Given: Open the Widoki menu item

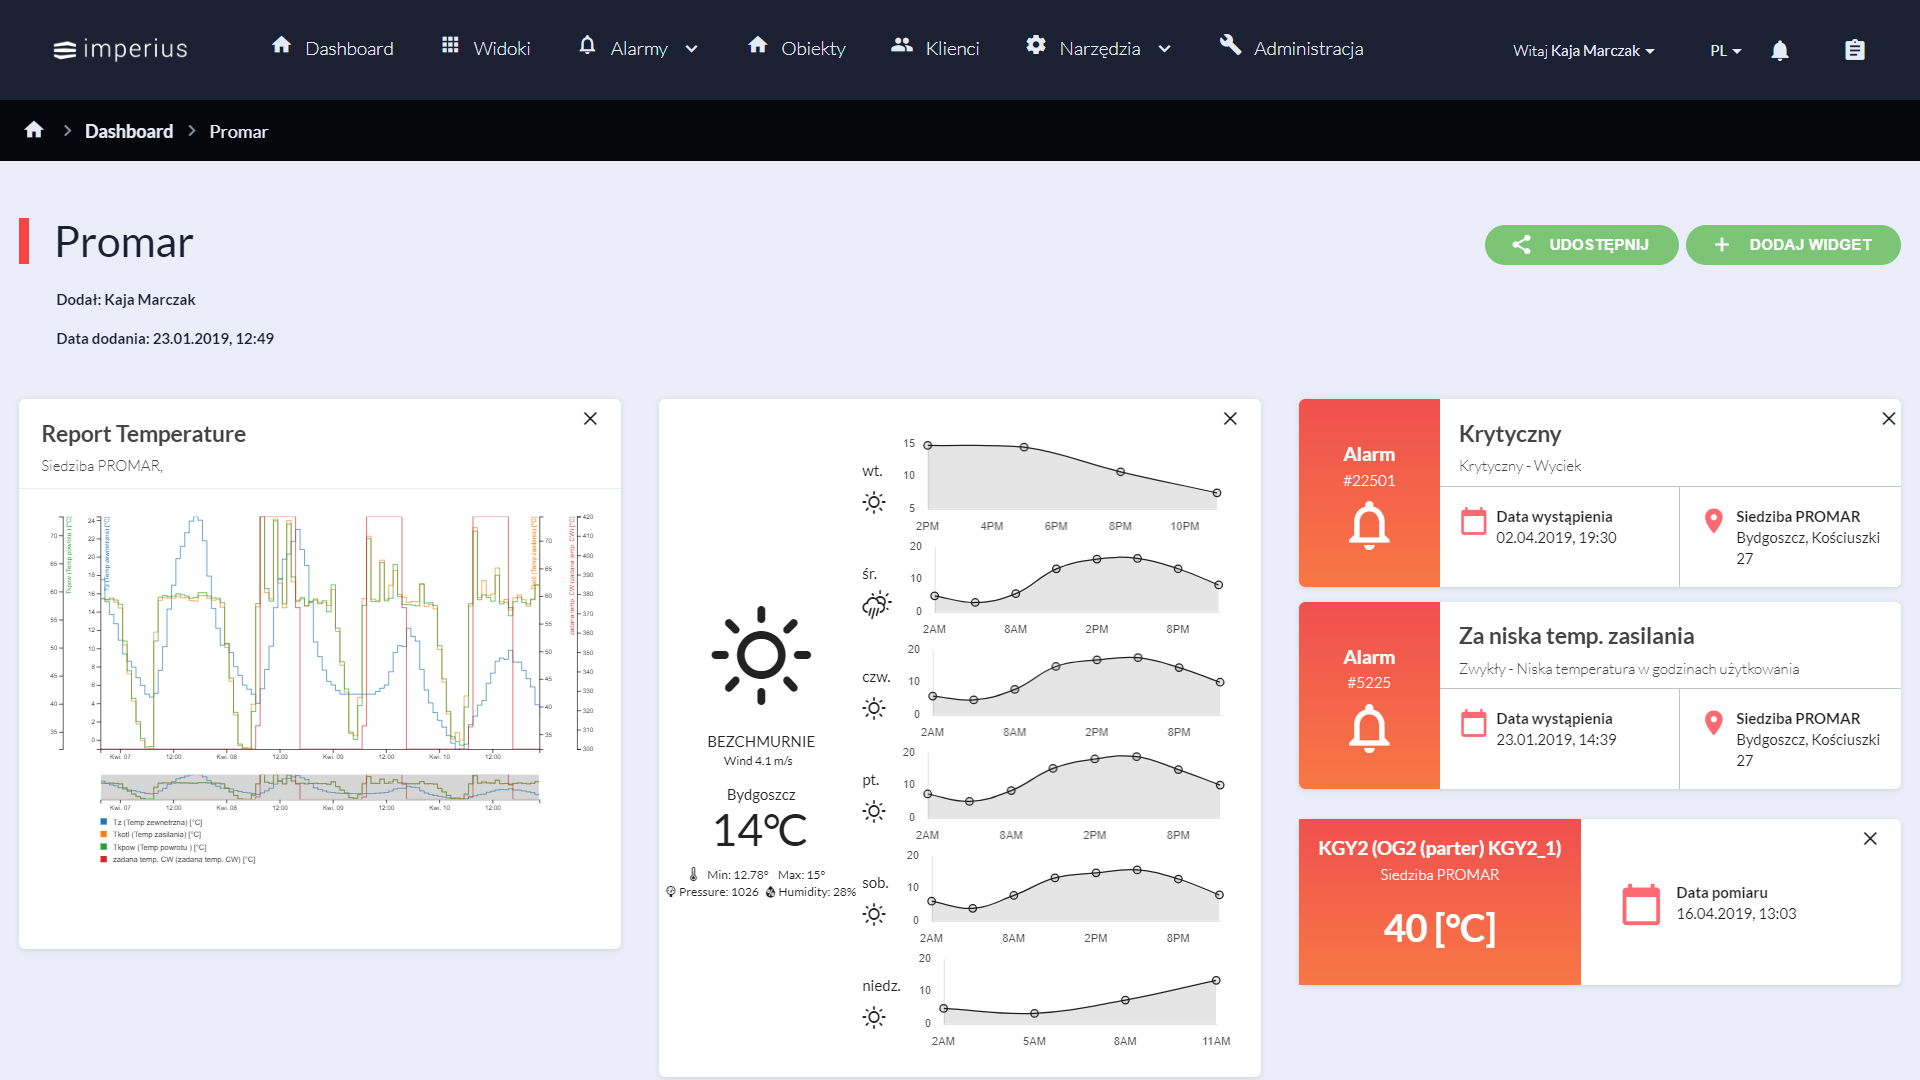Looking at the screenshot, I should (x=485, y=48).
